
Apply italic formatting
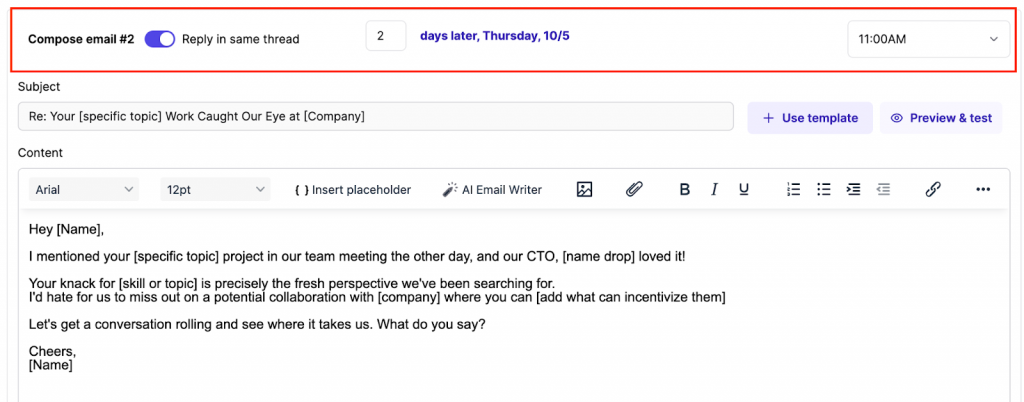(714, 189)
